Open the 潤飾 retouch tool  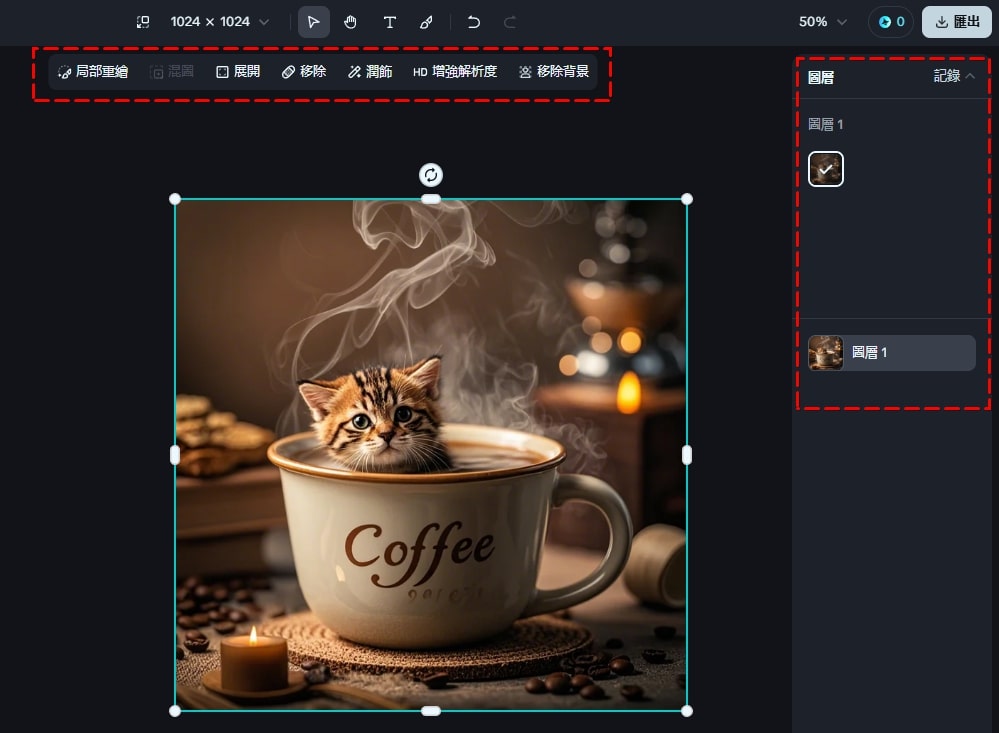coord(370,72)
